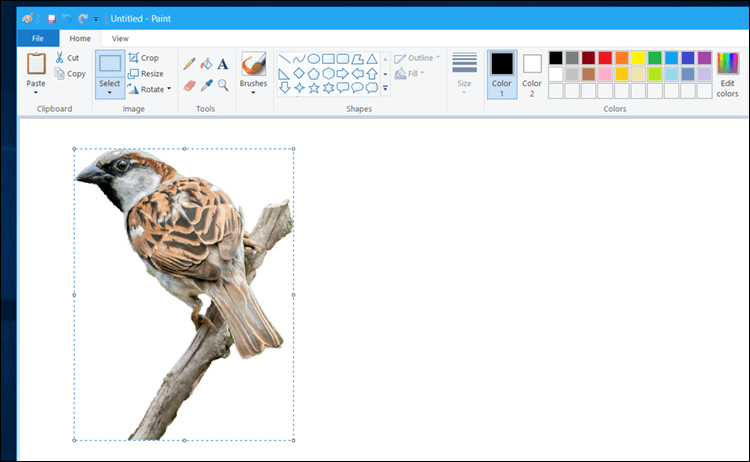Choose the Right arrow shape

[342, 74]
